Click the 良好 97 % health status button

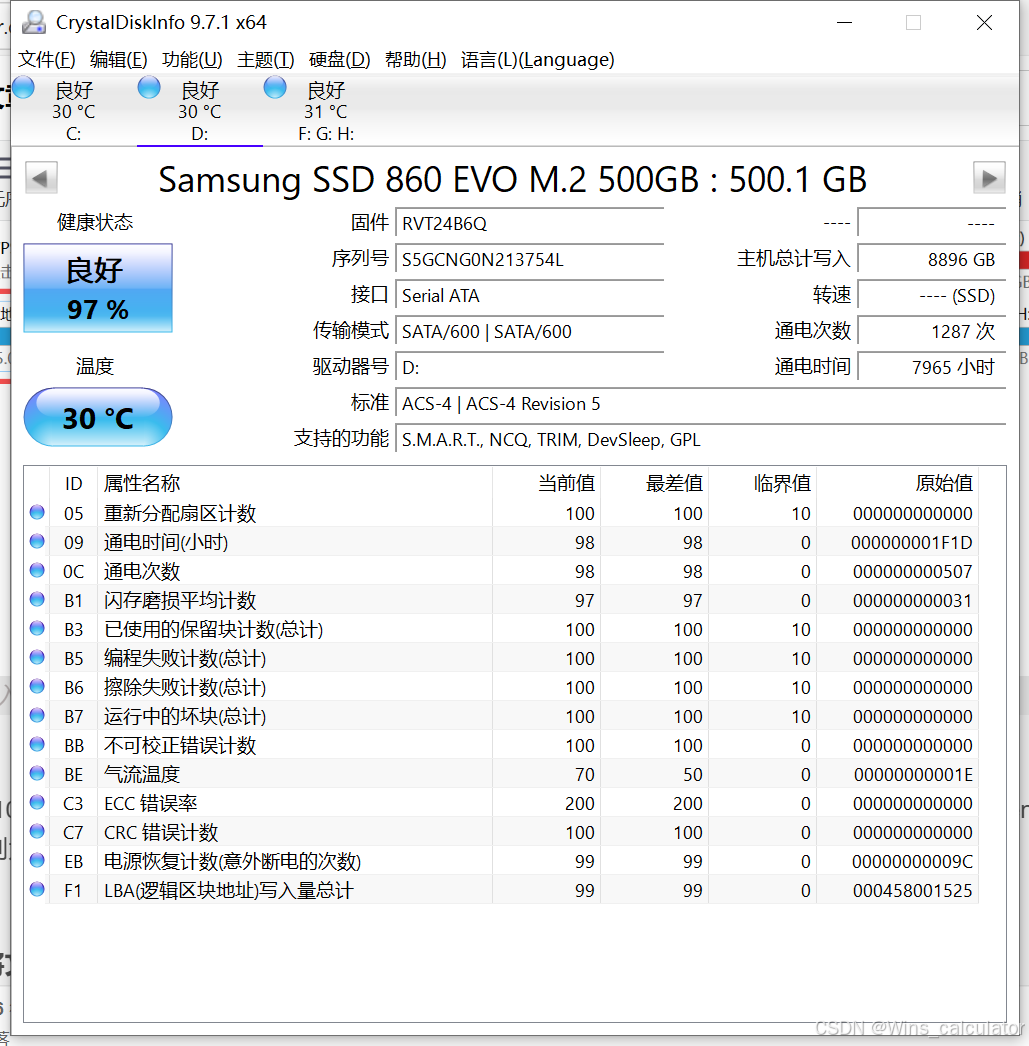coord(98,288)
